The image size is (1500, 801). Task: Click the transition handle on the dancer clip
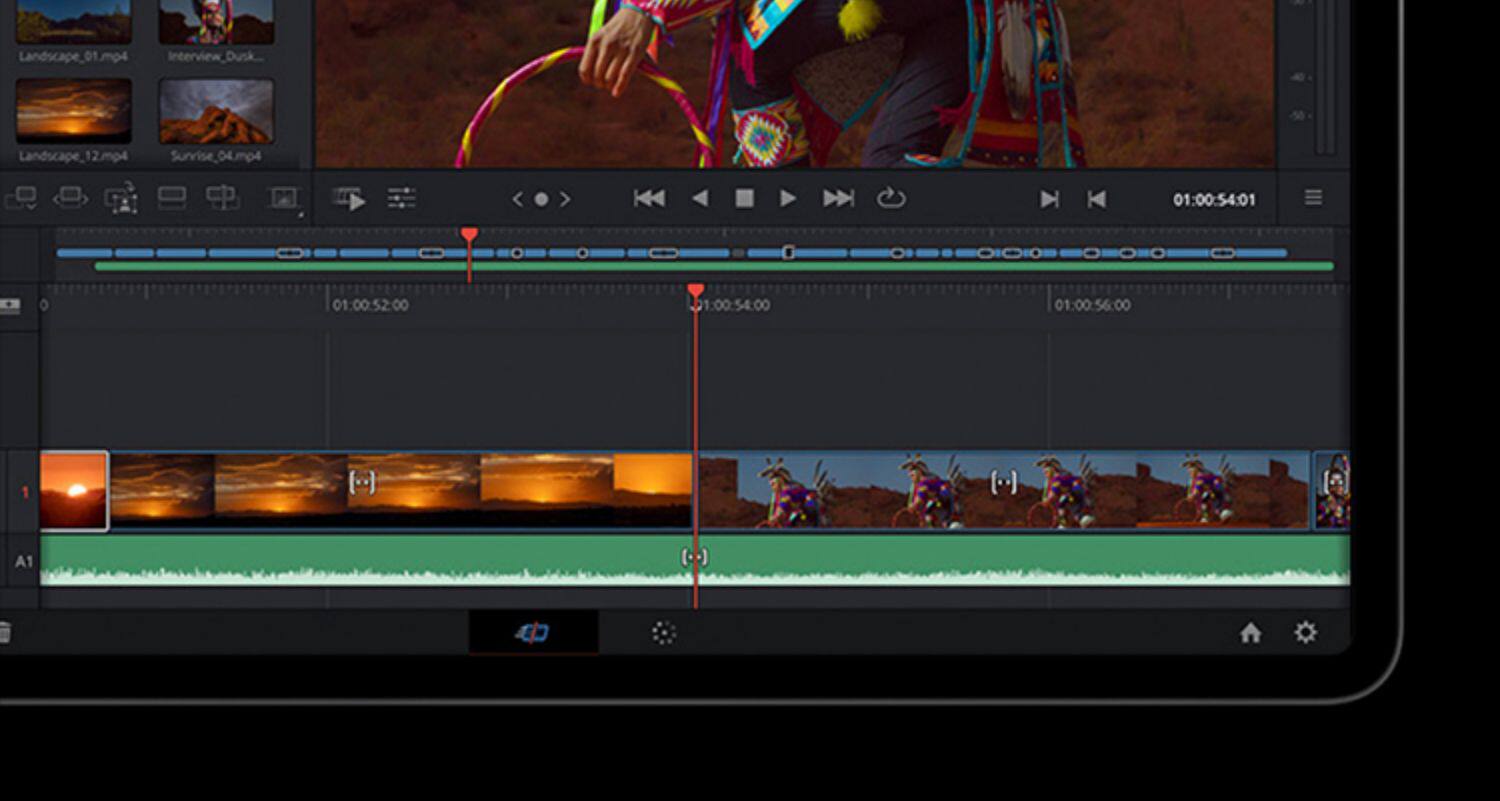pos(1003,482)
